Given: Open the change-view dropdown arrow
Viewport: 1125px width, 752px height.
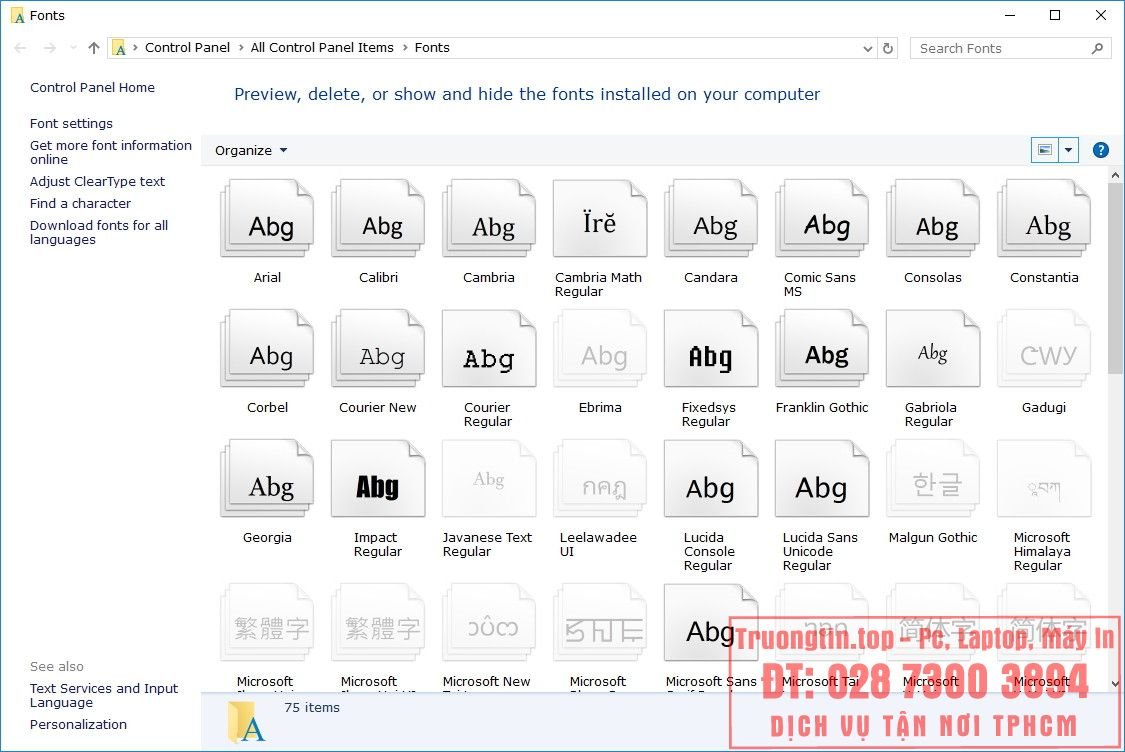Looking at the screenshot, I should (1069, 149).
